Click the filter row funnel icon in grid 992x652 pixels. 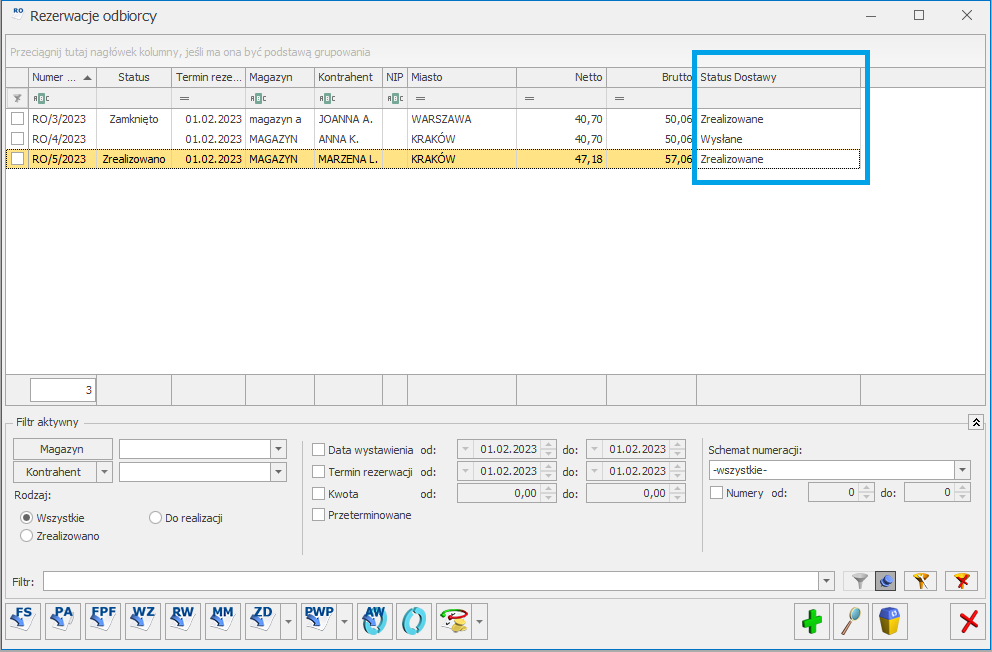17,98
